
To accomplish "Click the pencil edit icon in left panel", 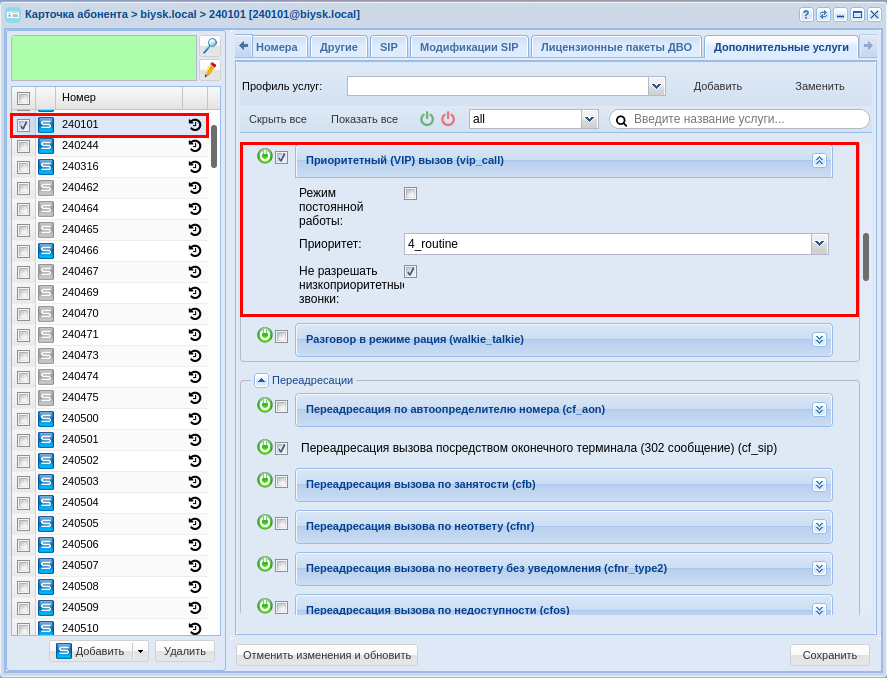I will point(209,69).
